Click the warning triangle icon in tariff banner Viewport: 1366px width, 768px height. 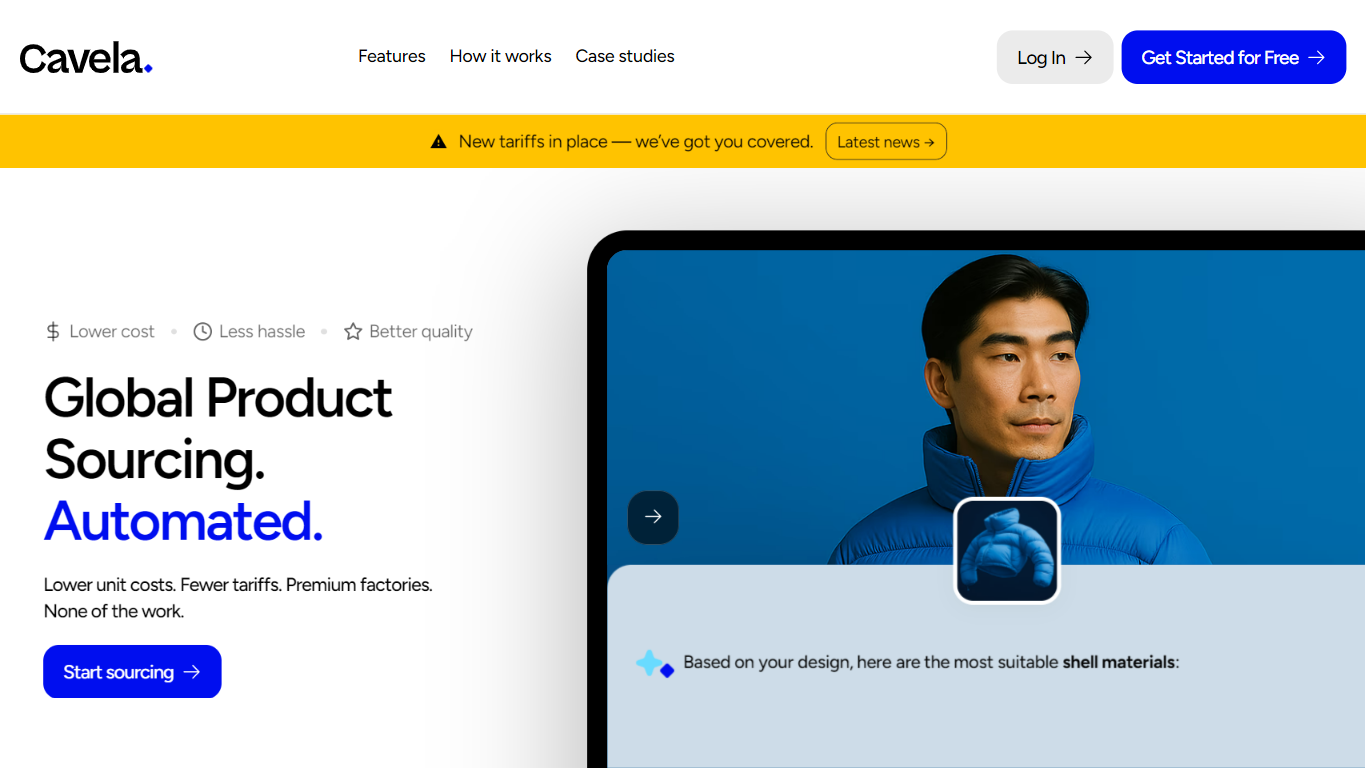coord(438,142)
